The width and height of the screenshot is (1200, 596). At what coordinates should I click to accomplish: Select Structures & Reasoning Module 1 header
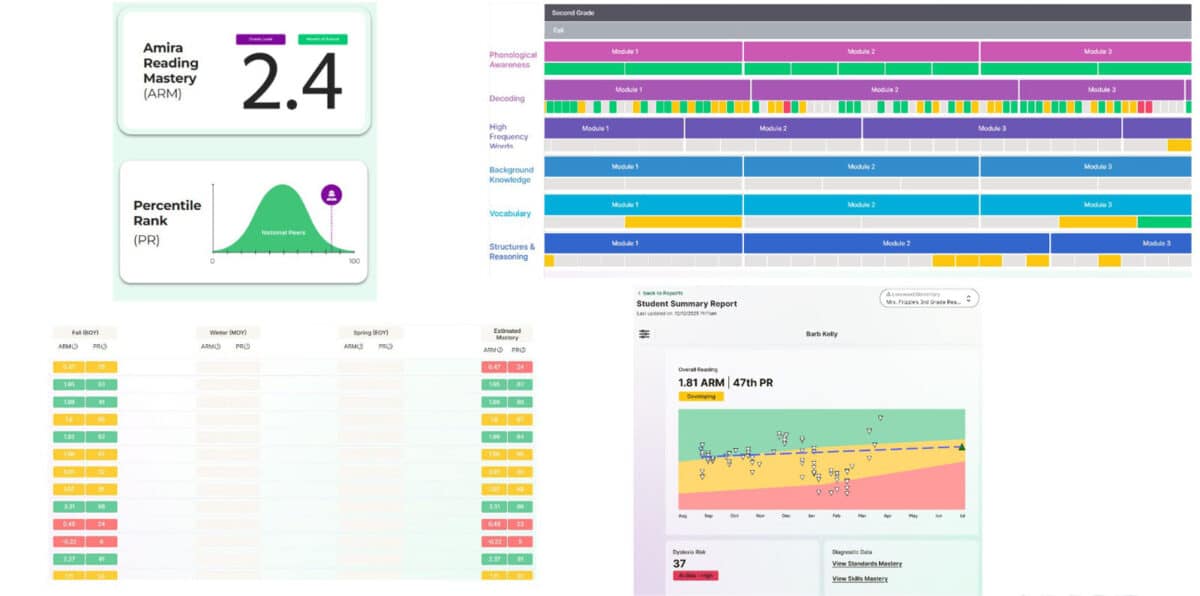point(643,243)
